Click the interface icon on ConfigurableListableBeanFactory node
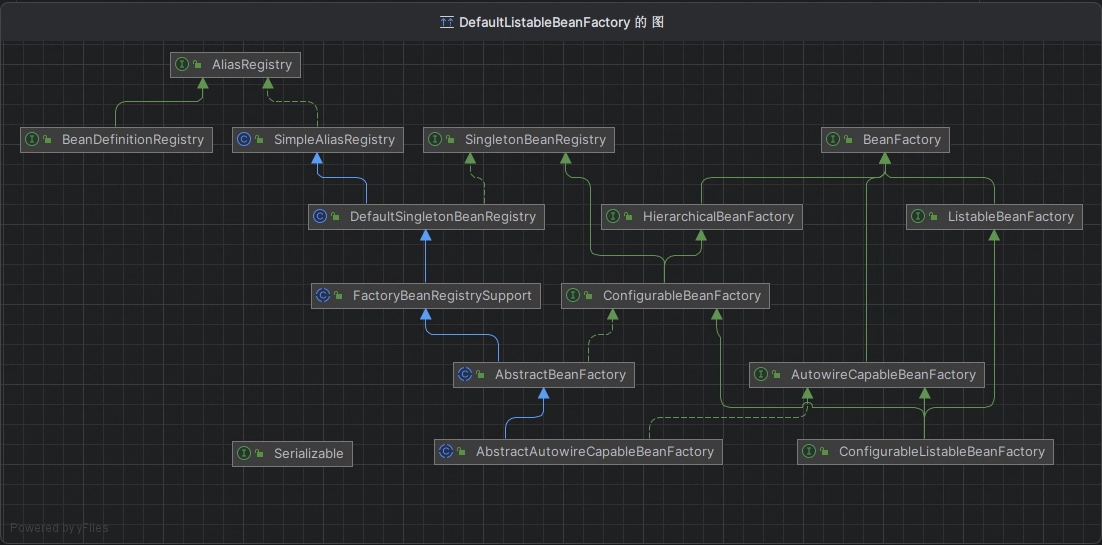This screenshot has height=545, width=1102. (808, 452)
